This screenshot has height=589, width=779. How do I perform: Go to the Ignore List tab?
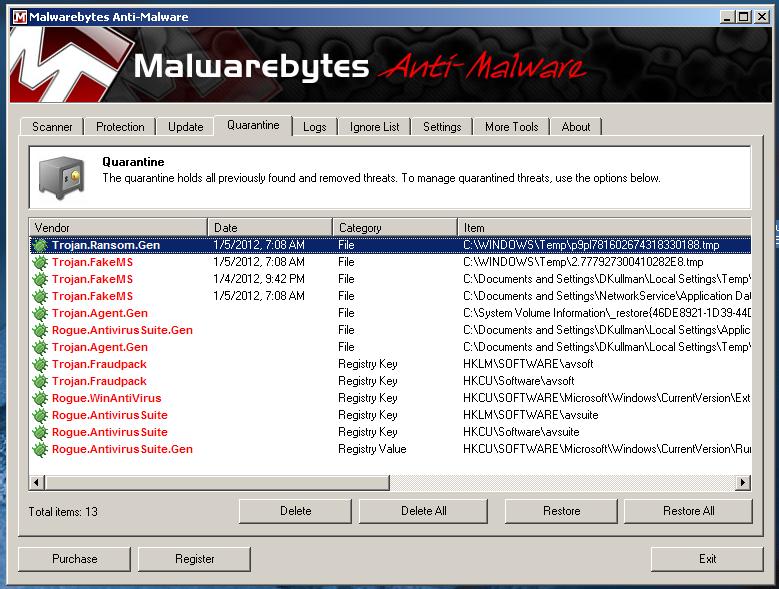[x=375, y=127]
